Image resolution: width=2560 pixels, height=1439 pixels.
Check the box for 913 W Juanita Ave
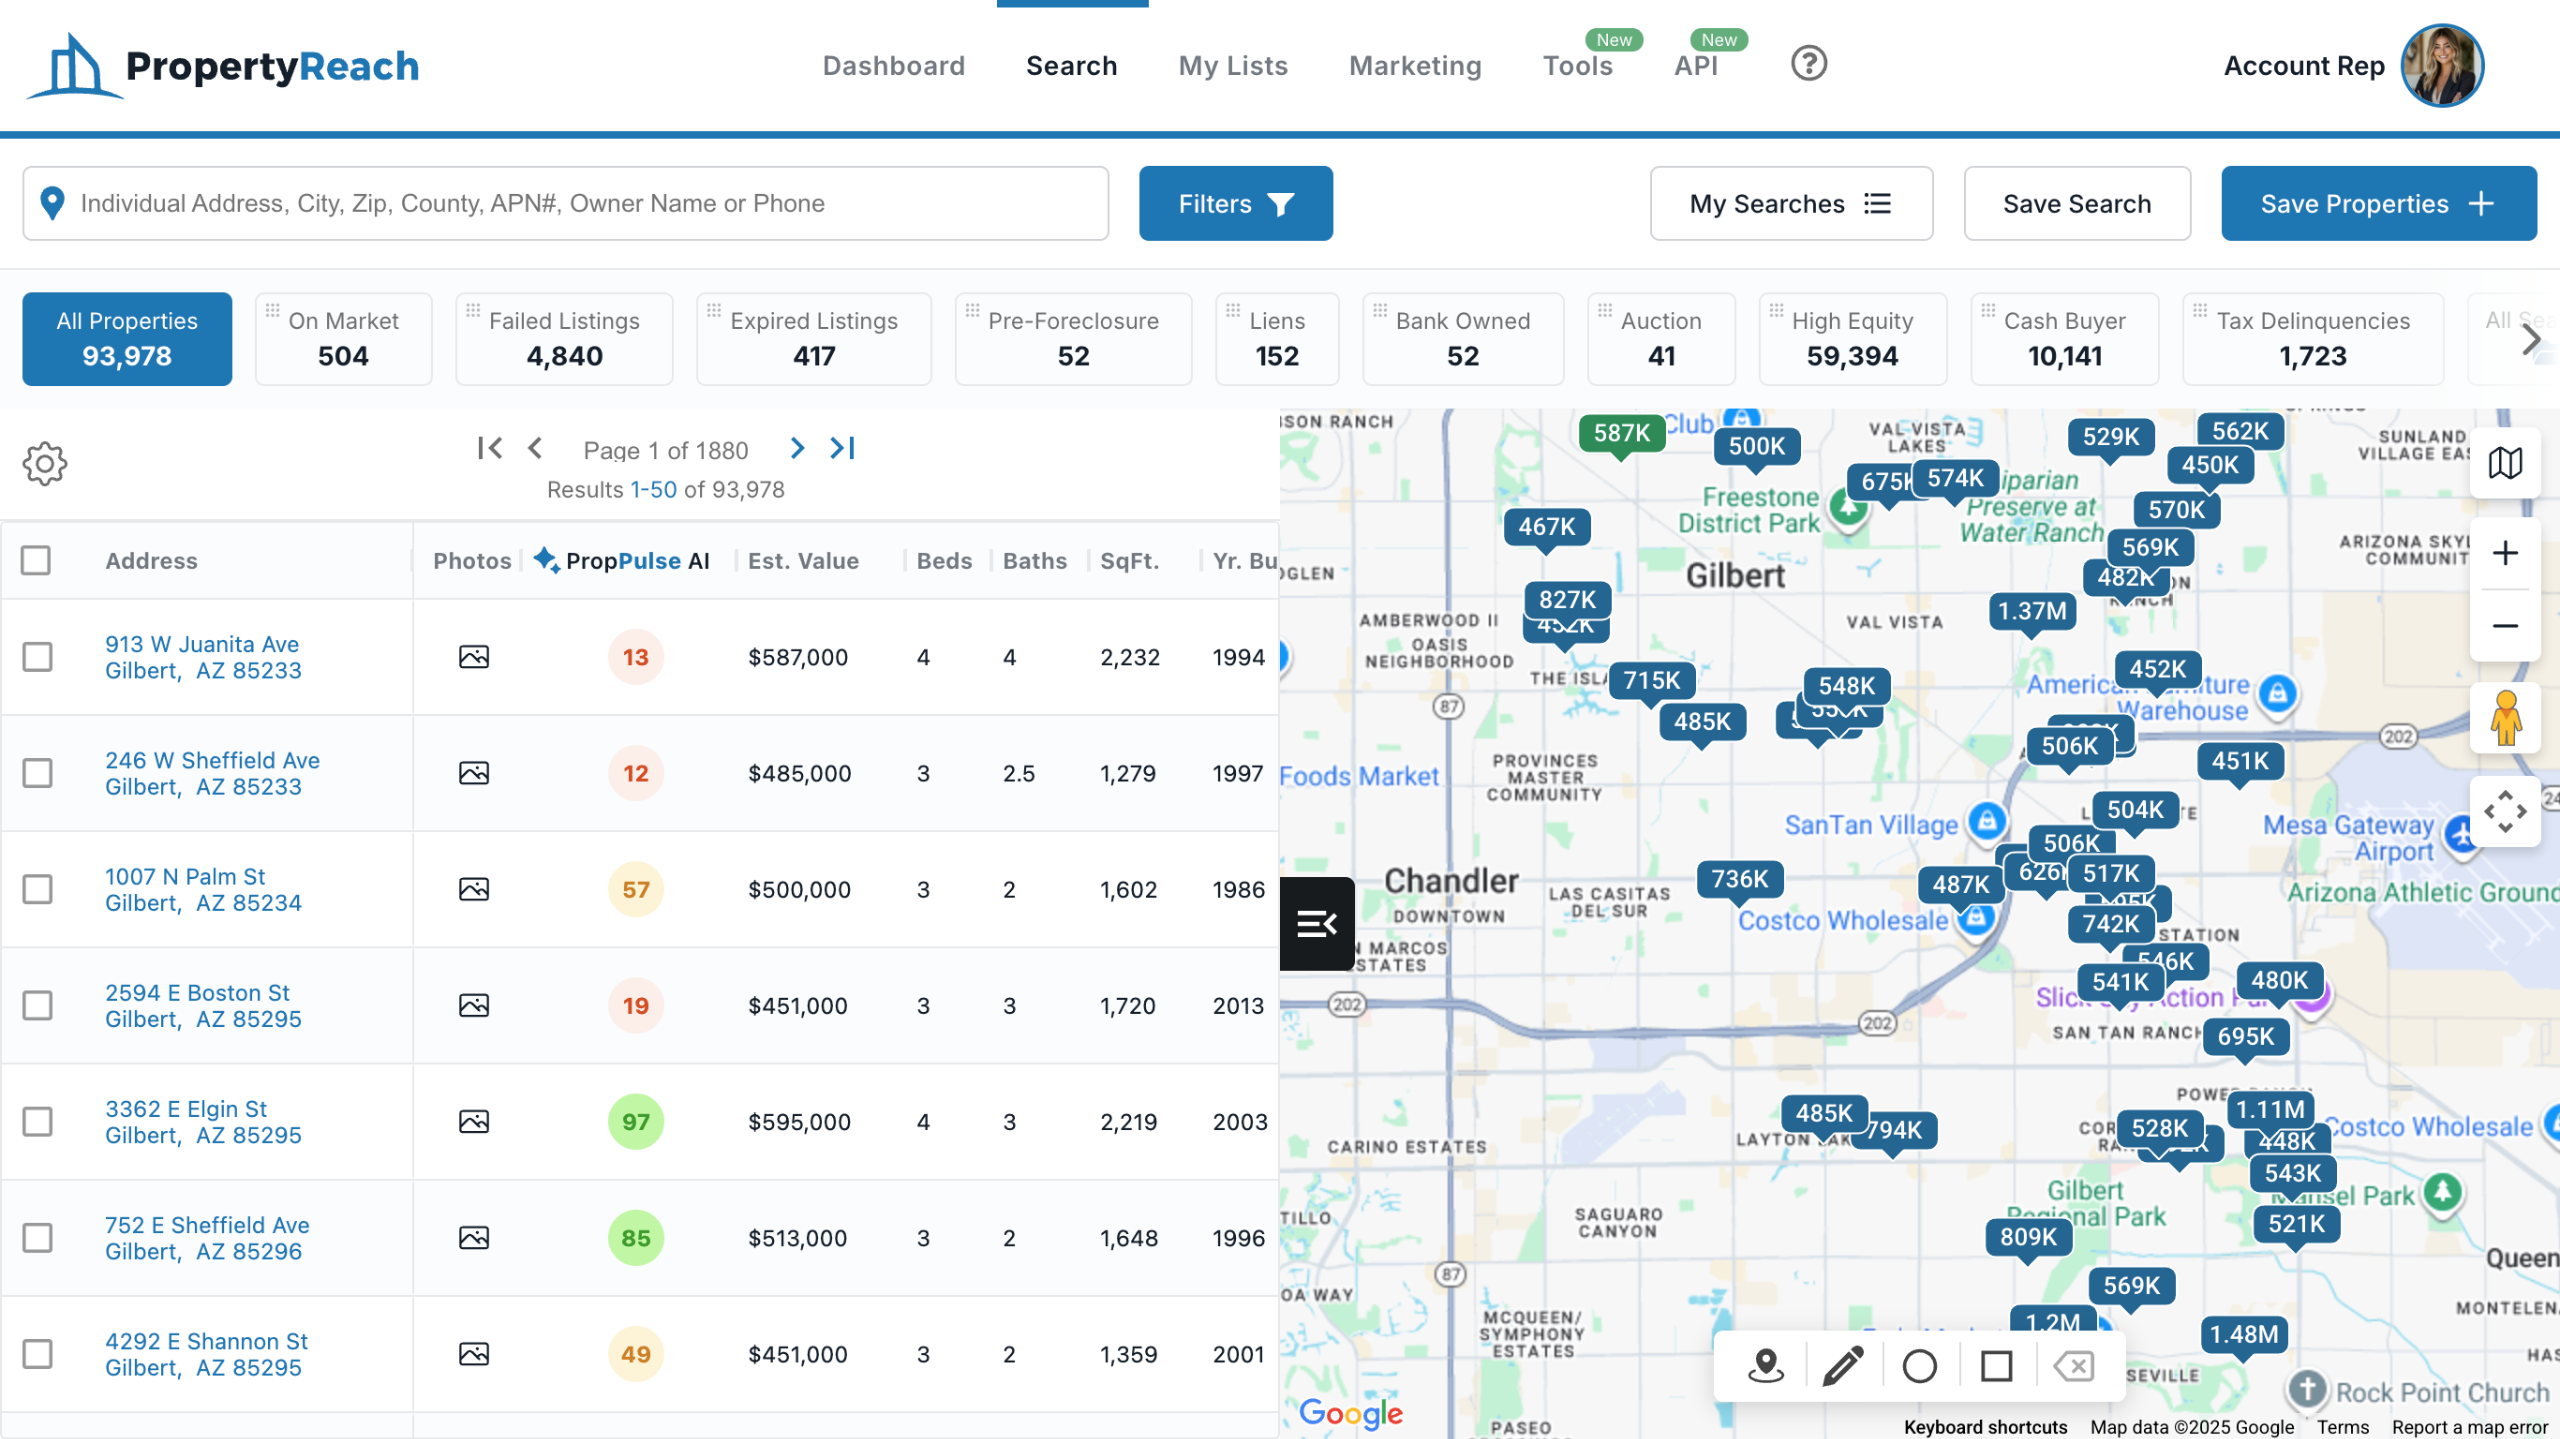38,657
